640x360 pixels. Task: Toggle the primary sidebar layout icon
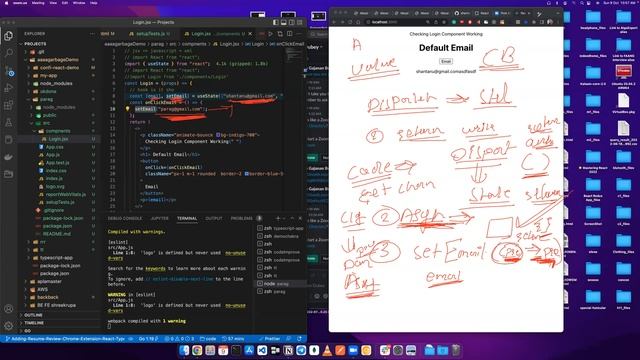[276, 22]
